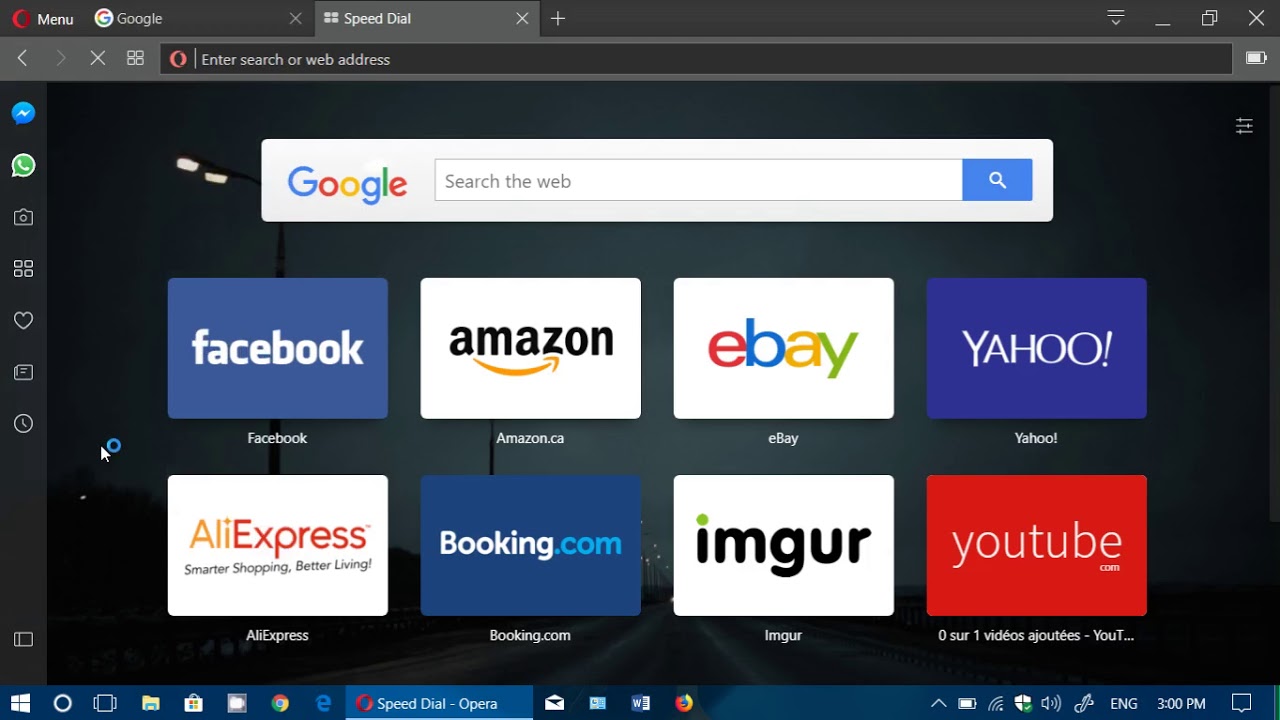The image size is (1280, 720).
Task: Click the blue Google search button
Action: click(997, 180)
